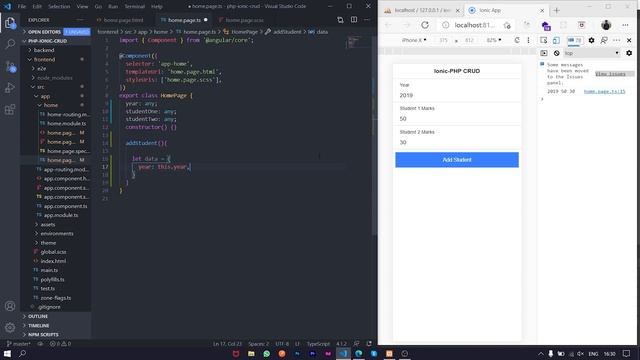The height and width of the screenshot is (360, 640).
Task: Open the console context 'top' dropdown
Action: click(591, 53)
